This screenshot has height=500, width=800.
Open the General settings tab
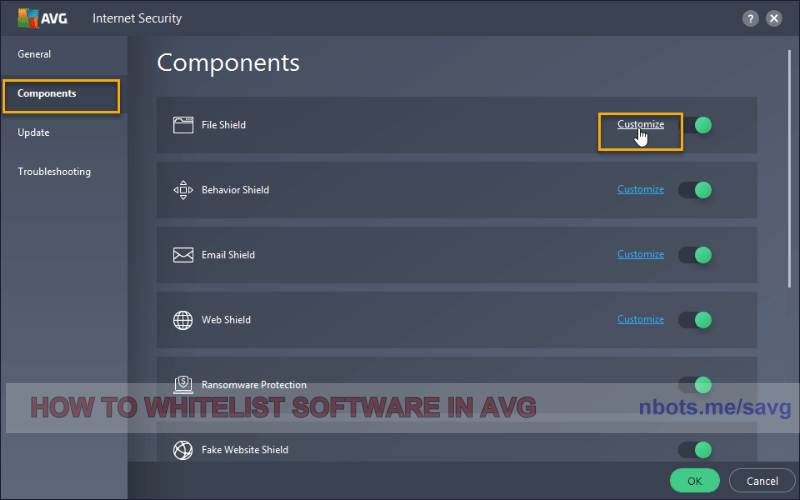click(64, 54)
